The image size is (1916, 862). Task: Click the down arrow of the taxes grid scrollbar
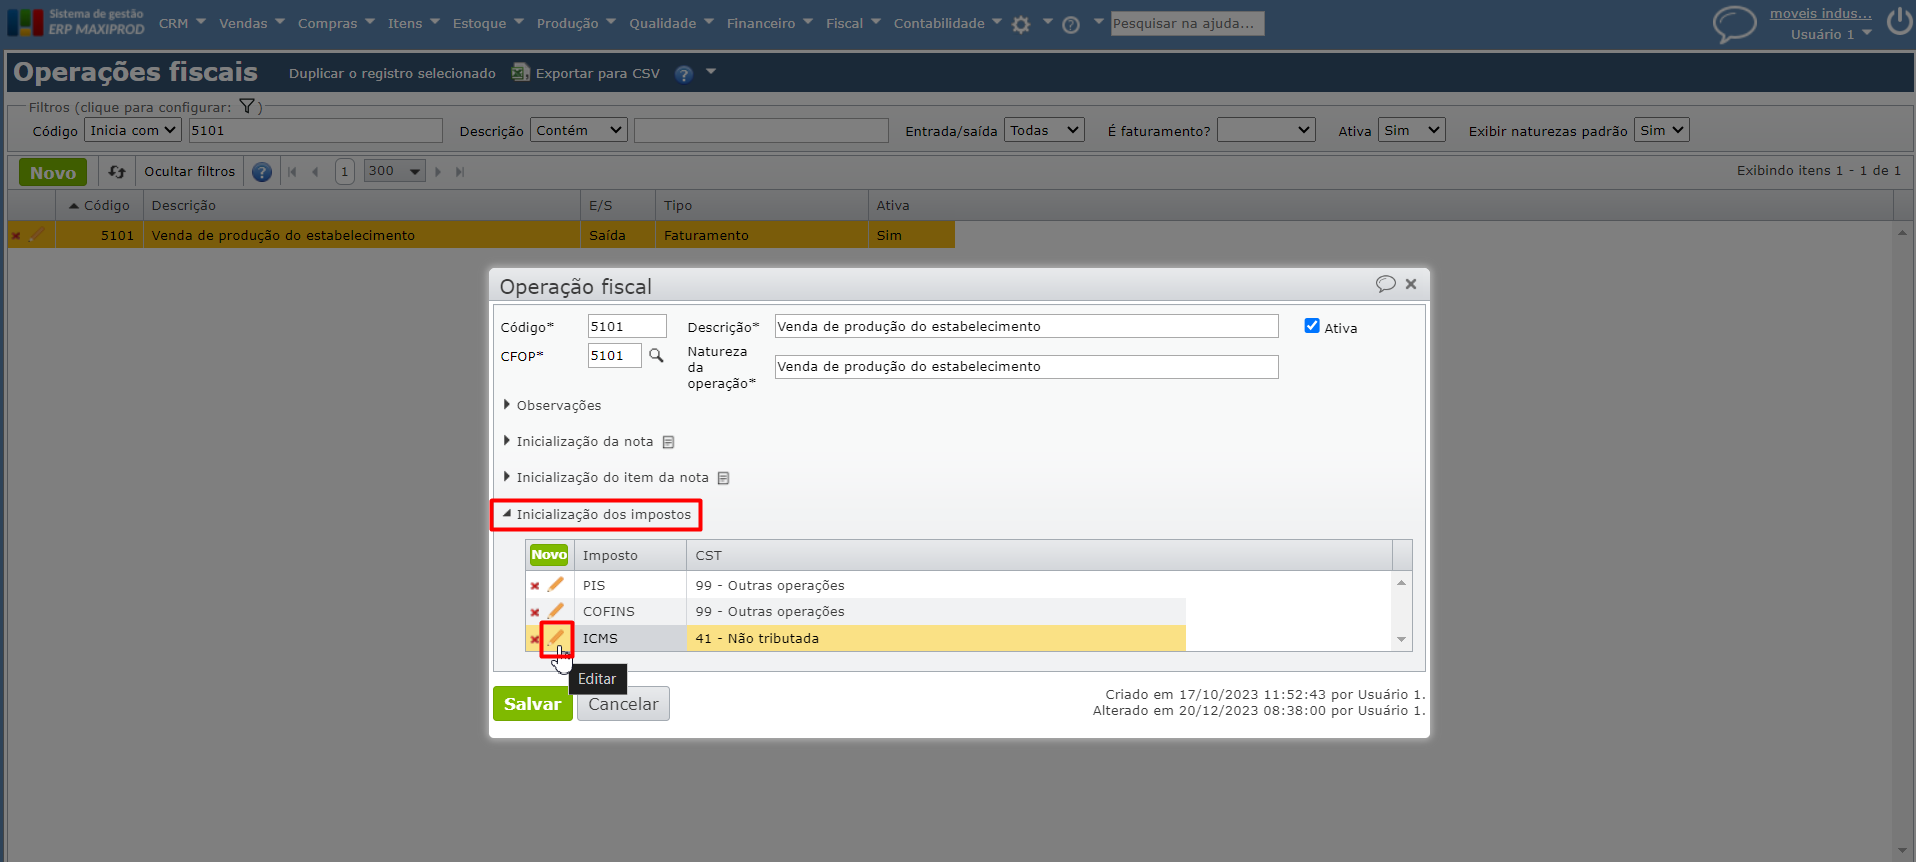click(1402, 640)
